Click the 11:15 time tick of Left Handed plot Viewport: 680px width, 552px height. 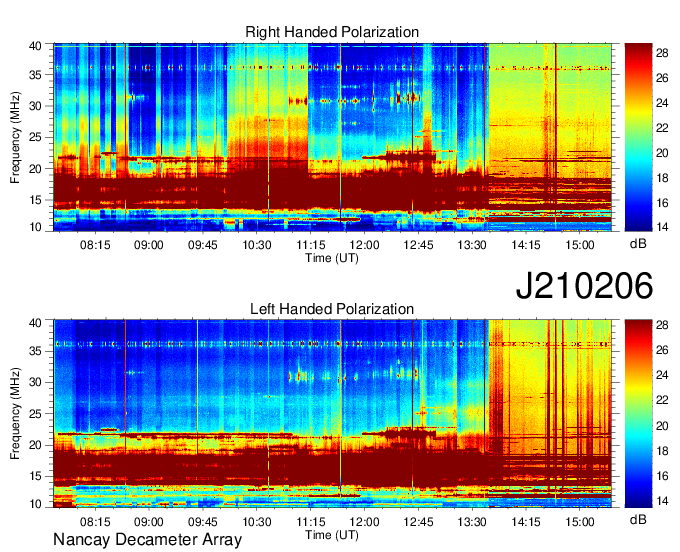pyautogui.click(x=311, y=522)
